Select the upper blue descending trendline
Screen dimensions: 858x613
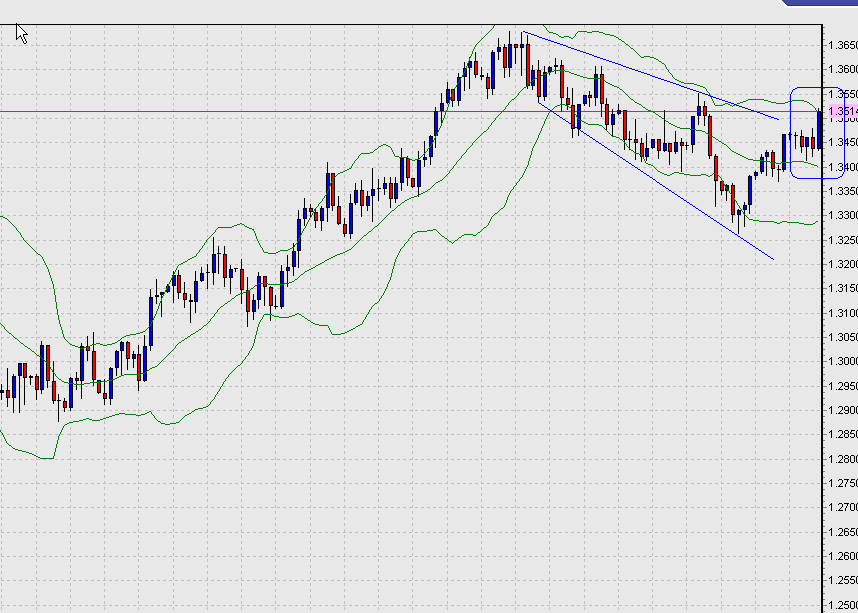(x=650, y=75)
